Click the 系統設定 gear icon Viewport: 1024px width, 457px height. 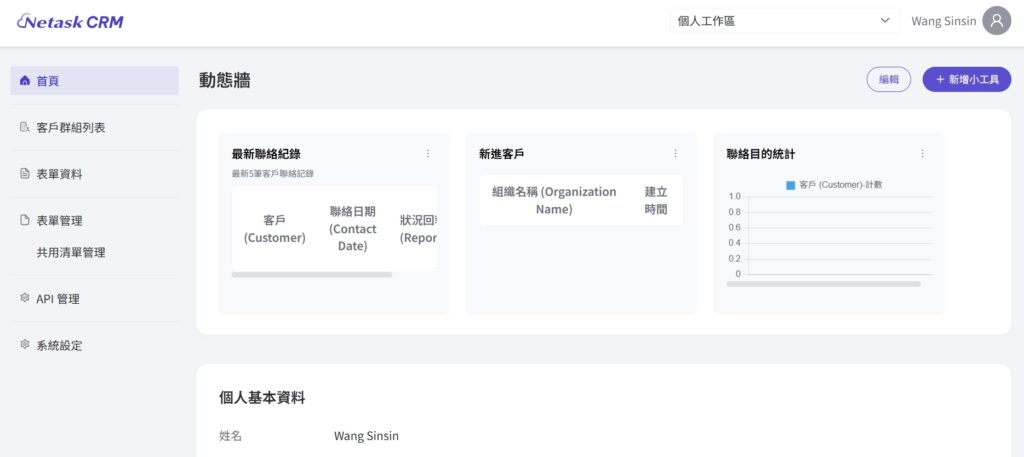[25, 345]
